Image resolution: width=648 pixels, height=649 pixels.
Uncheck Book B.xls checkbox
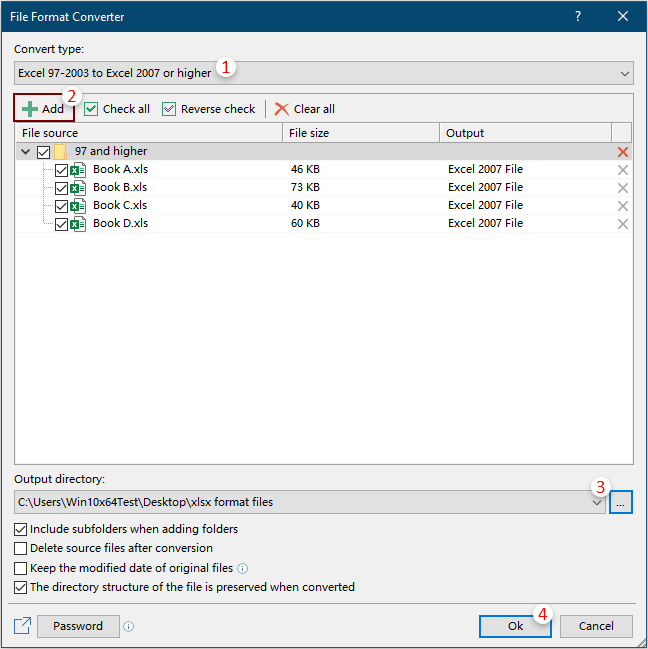[62, 188]
